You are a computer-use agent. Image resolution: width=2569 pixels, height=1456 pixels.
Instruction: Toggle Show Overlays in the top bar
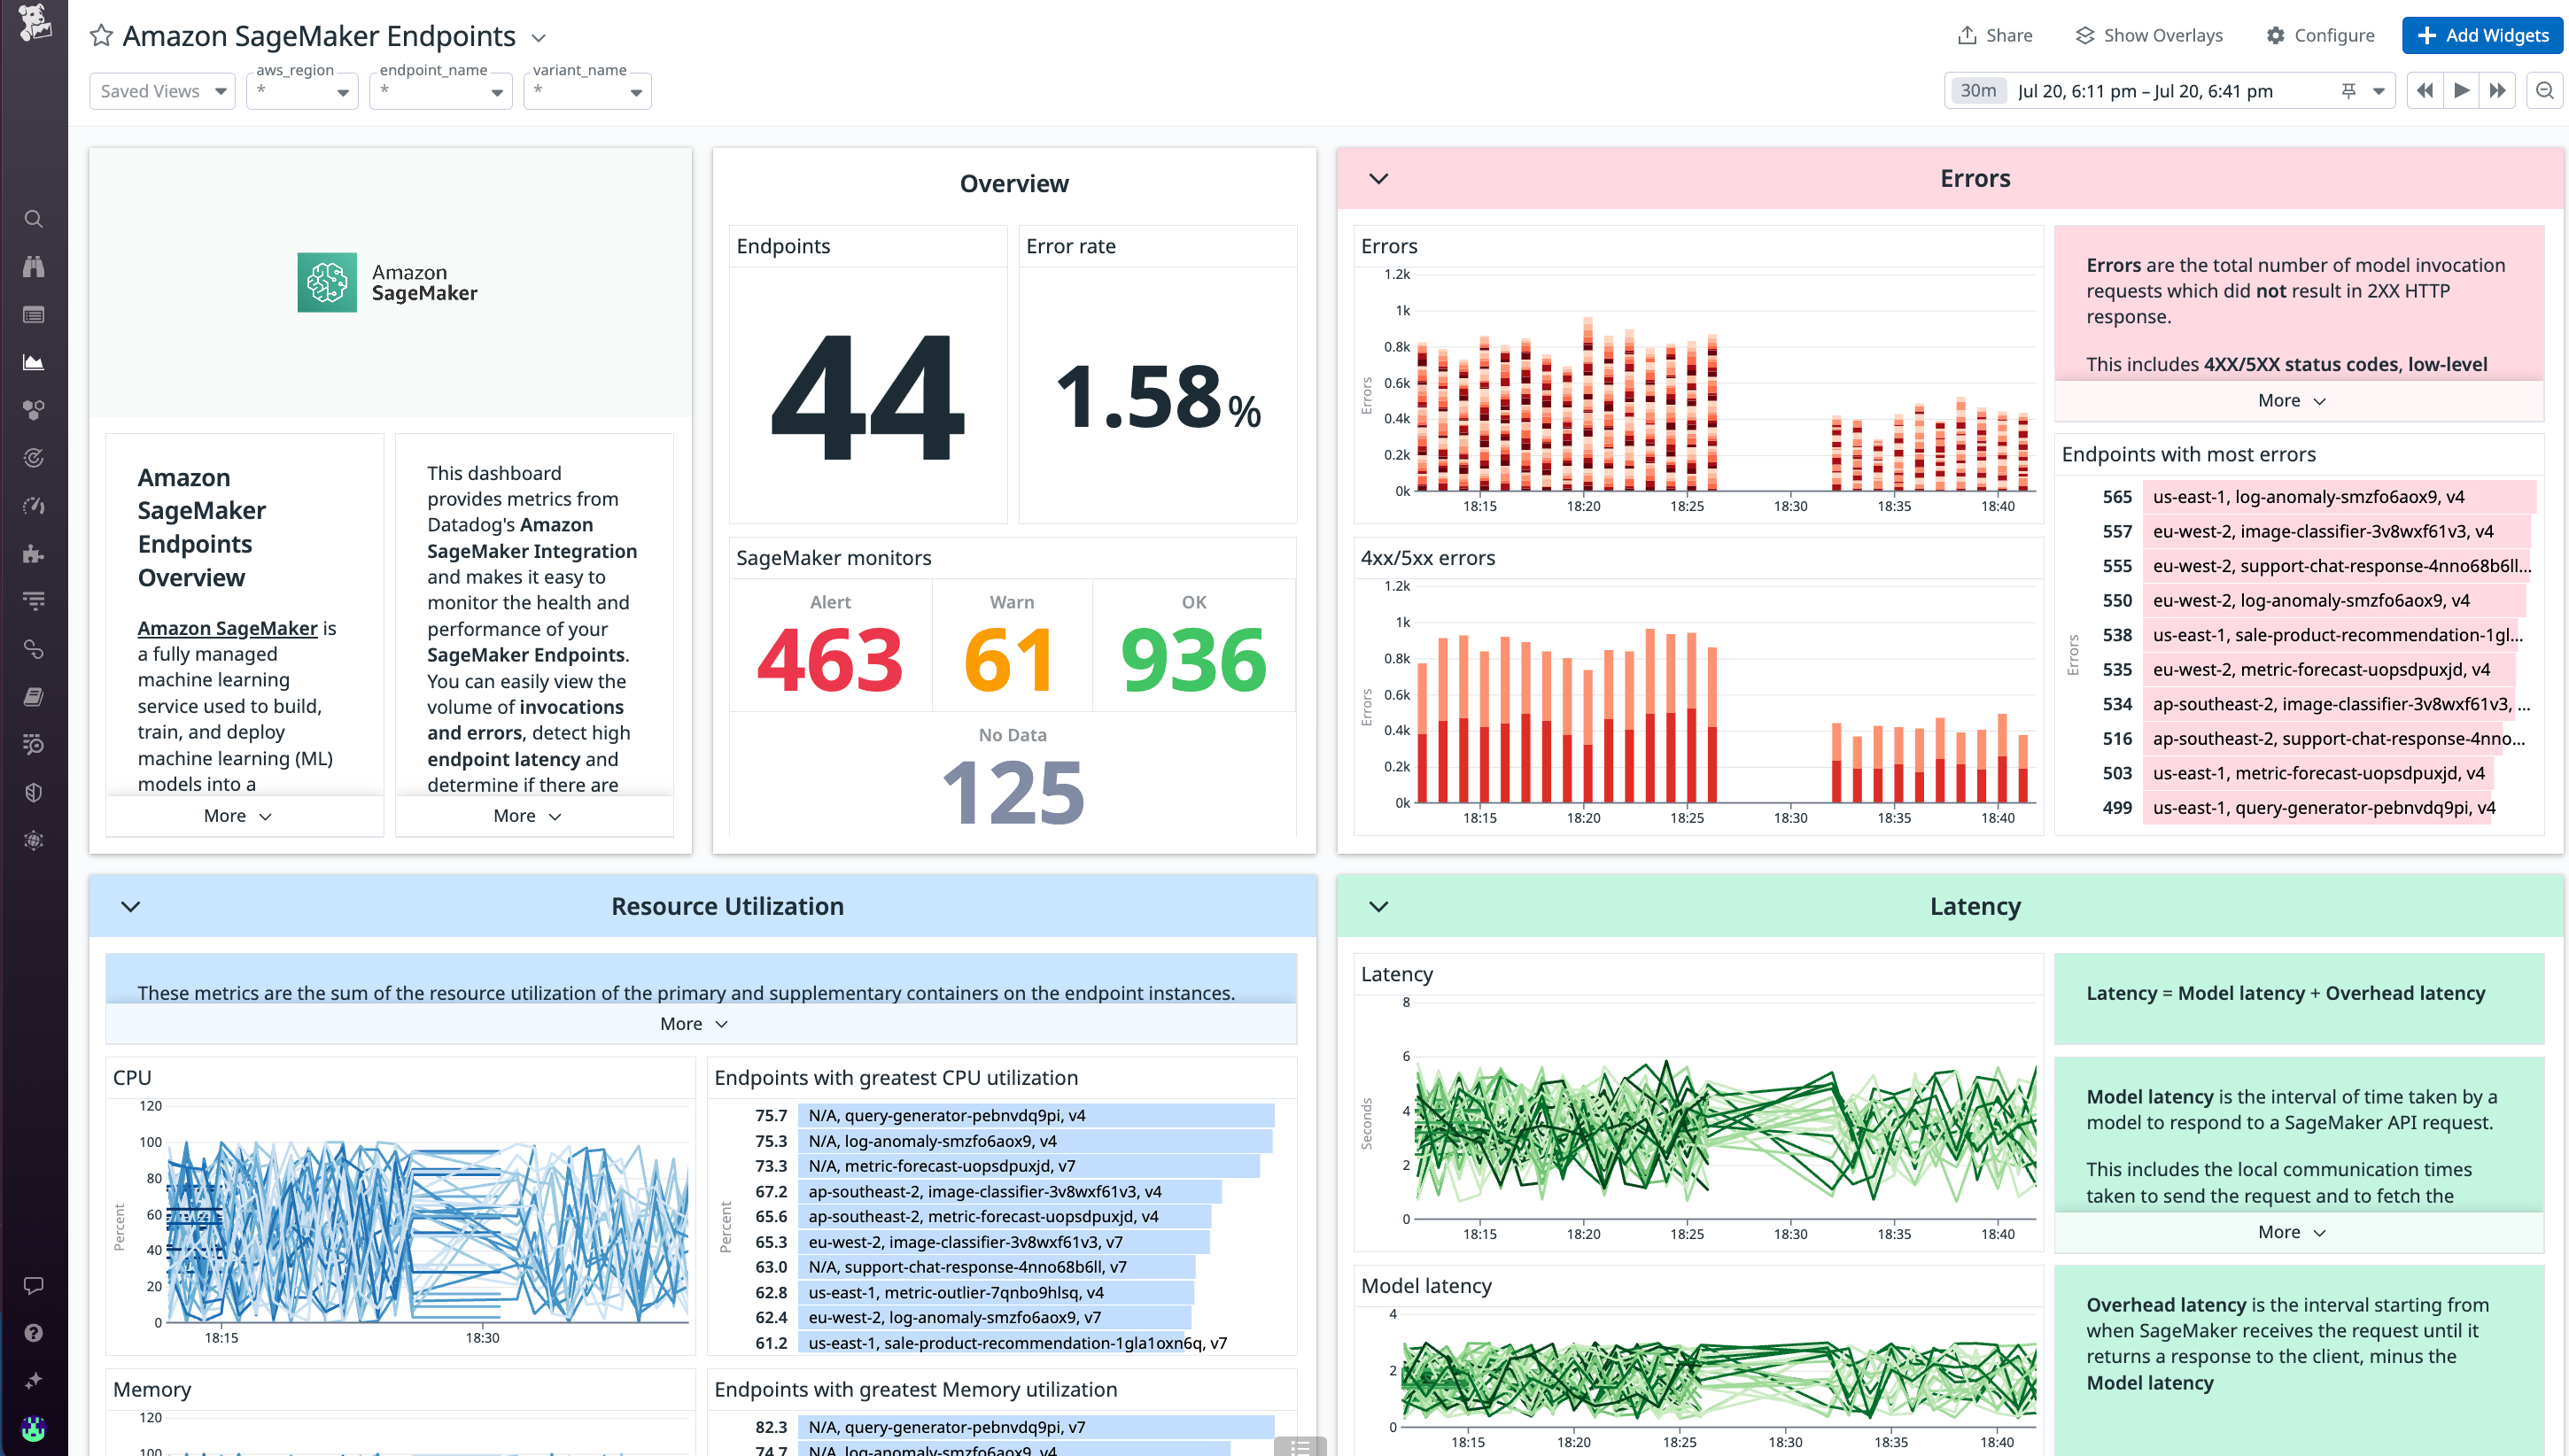pyautogui.click(x=2147, y=35)
